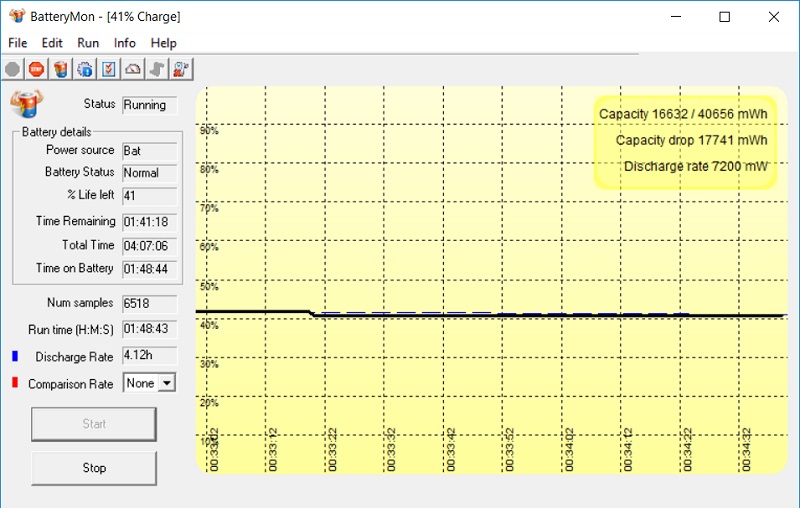This screenshot has width=800, height=508.
Task: Open the Info menu
Action: tap(125, 43)
